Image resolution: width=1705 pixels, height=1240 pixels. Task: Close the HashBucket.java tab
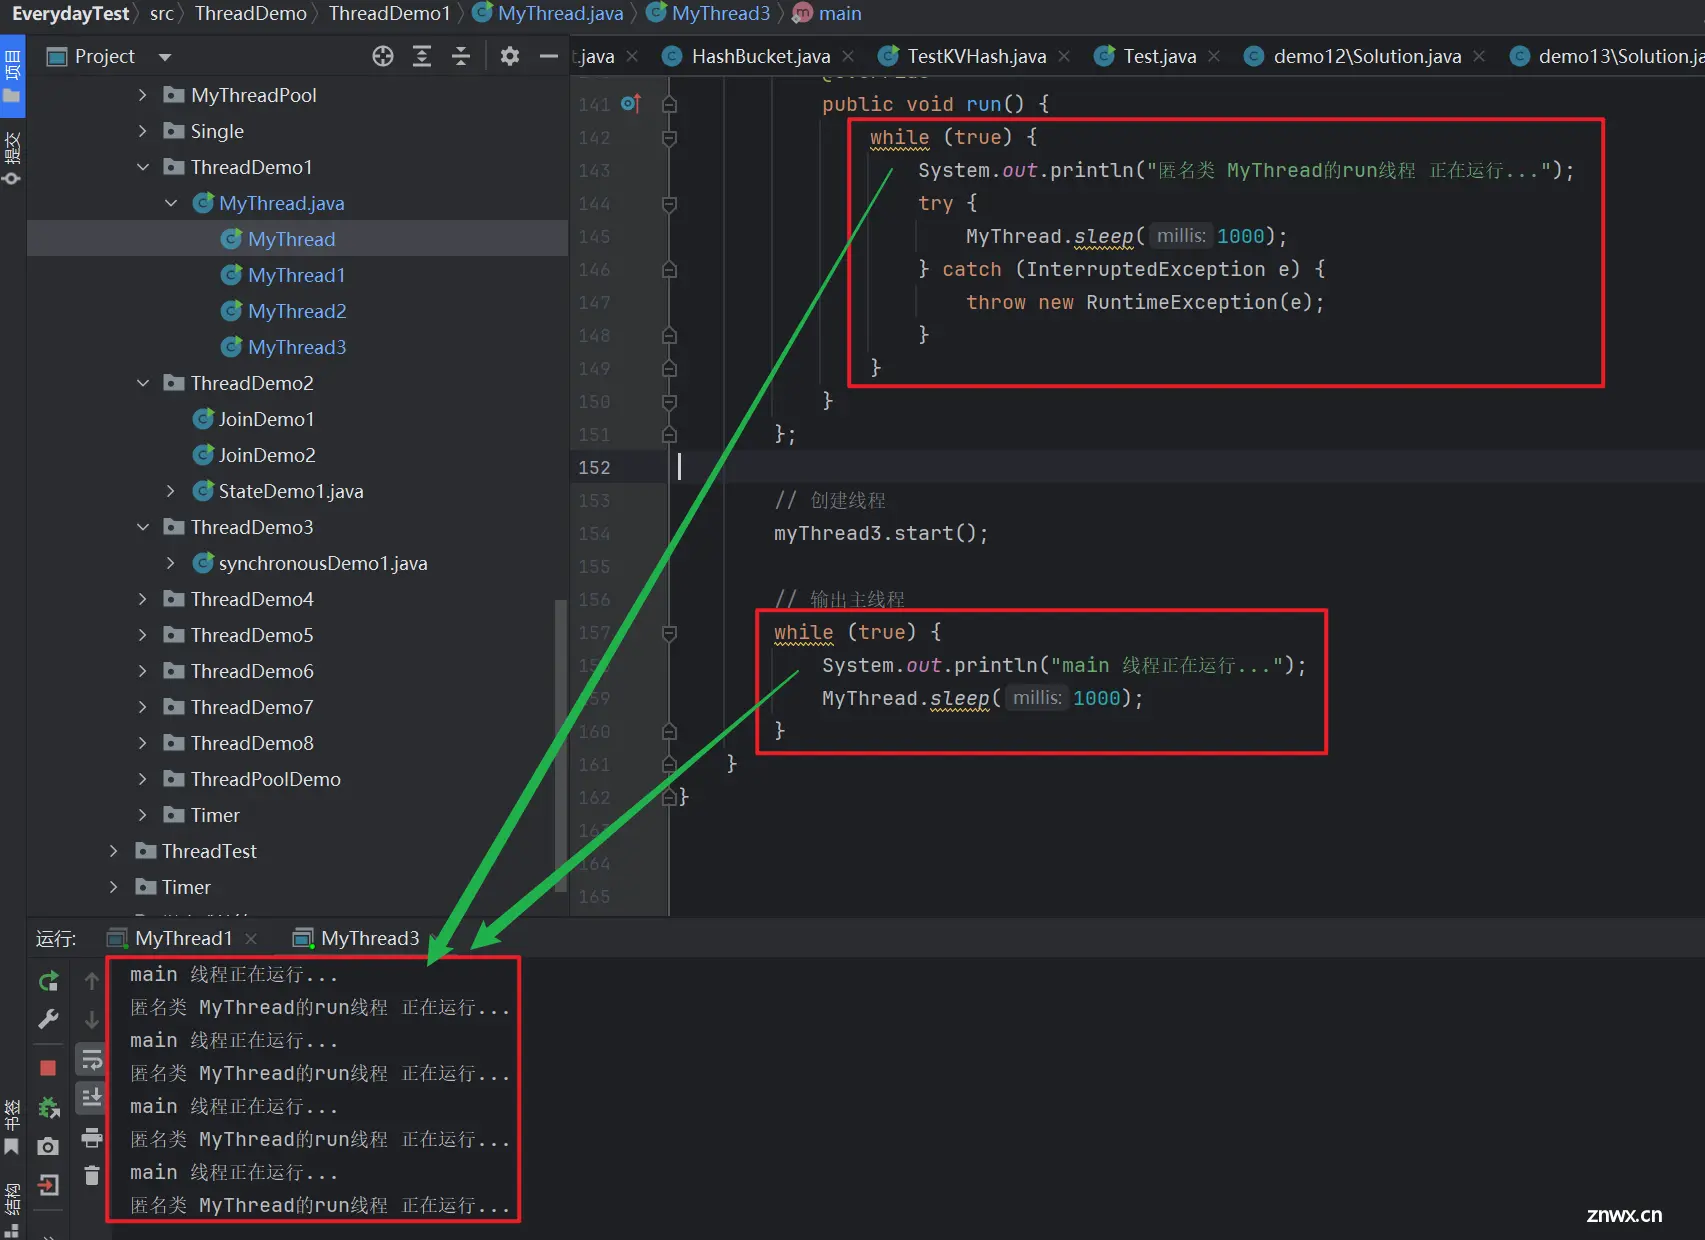[x=848, y=56]
